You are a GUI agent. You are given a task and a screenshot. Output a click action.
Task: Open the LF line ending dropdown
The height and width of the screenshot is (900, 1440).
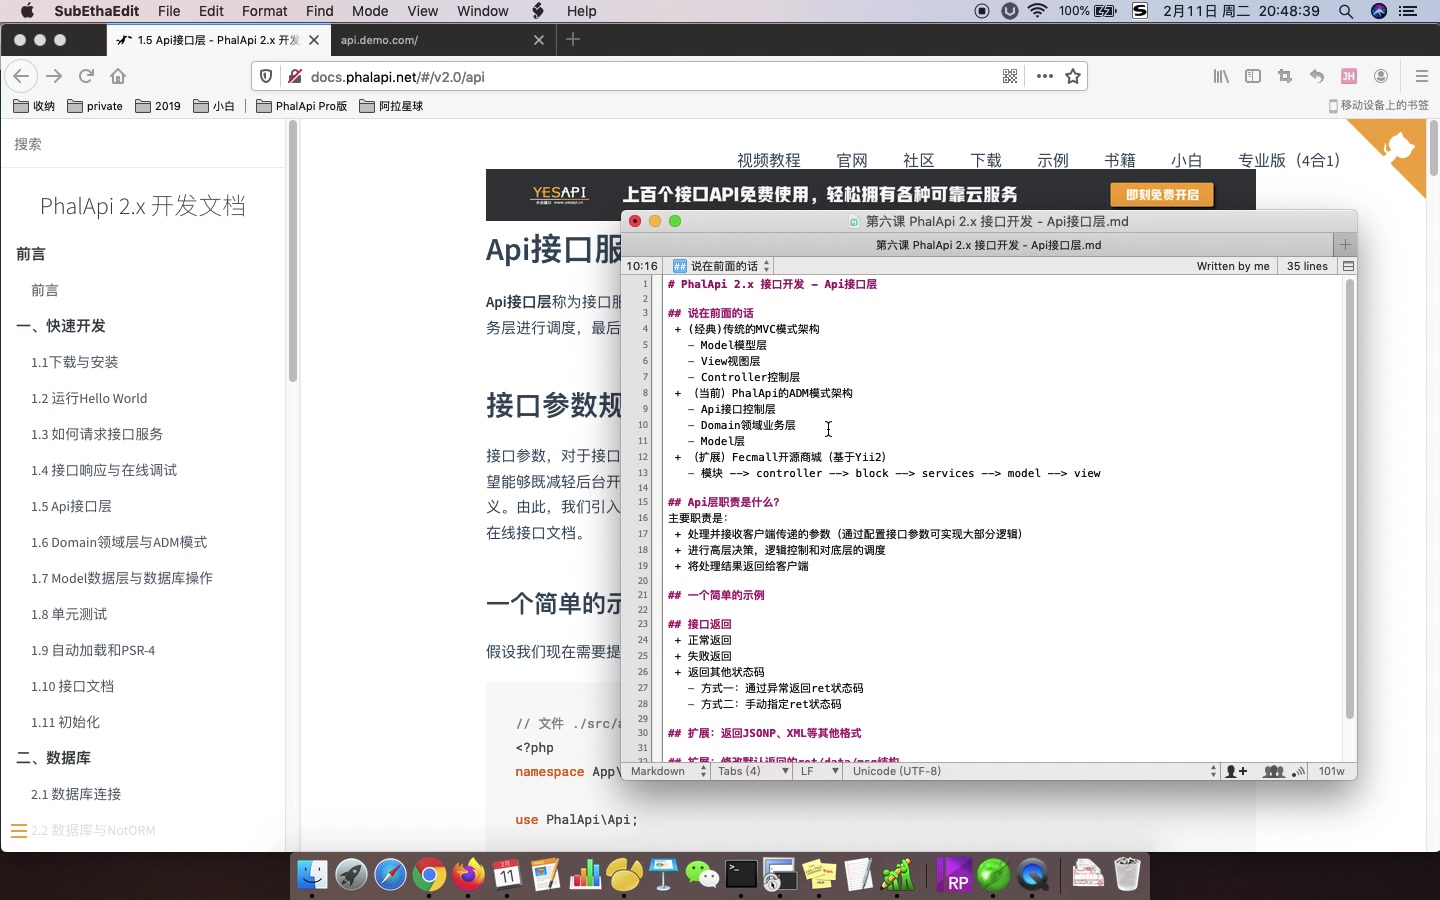click(x=819, y=771)
